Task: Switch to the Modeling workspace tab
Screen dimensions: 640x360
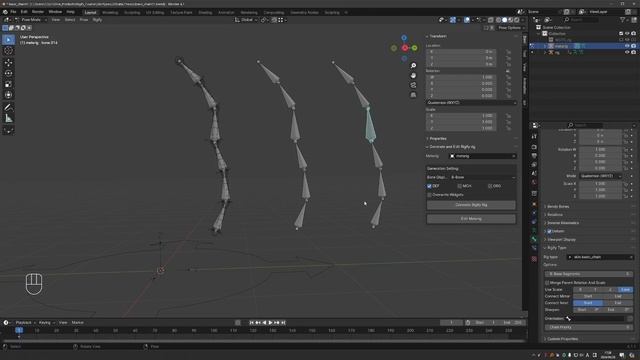Action: (110, 13)
